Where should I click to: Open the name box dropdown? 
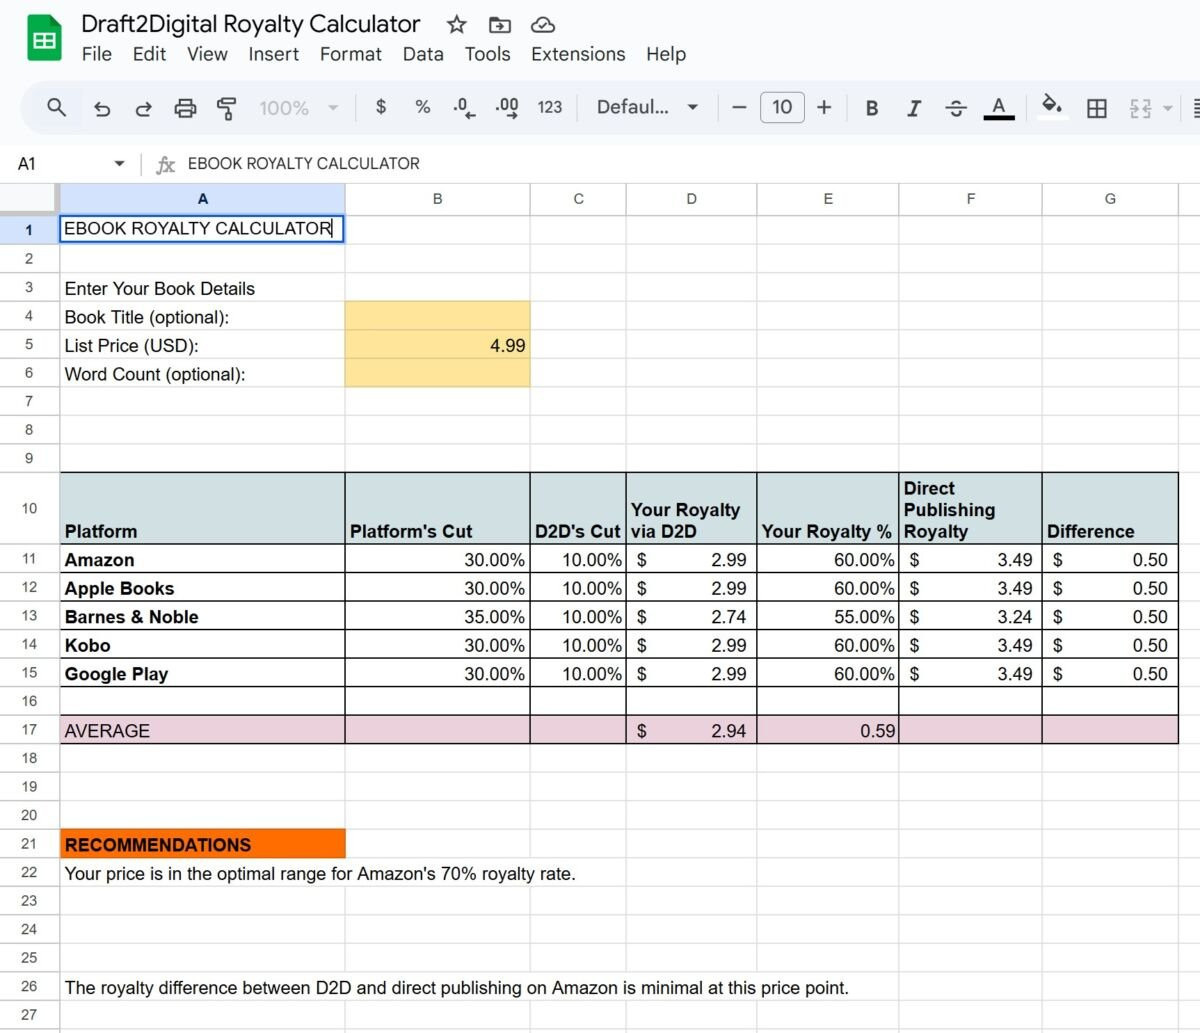click(119, 163)
